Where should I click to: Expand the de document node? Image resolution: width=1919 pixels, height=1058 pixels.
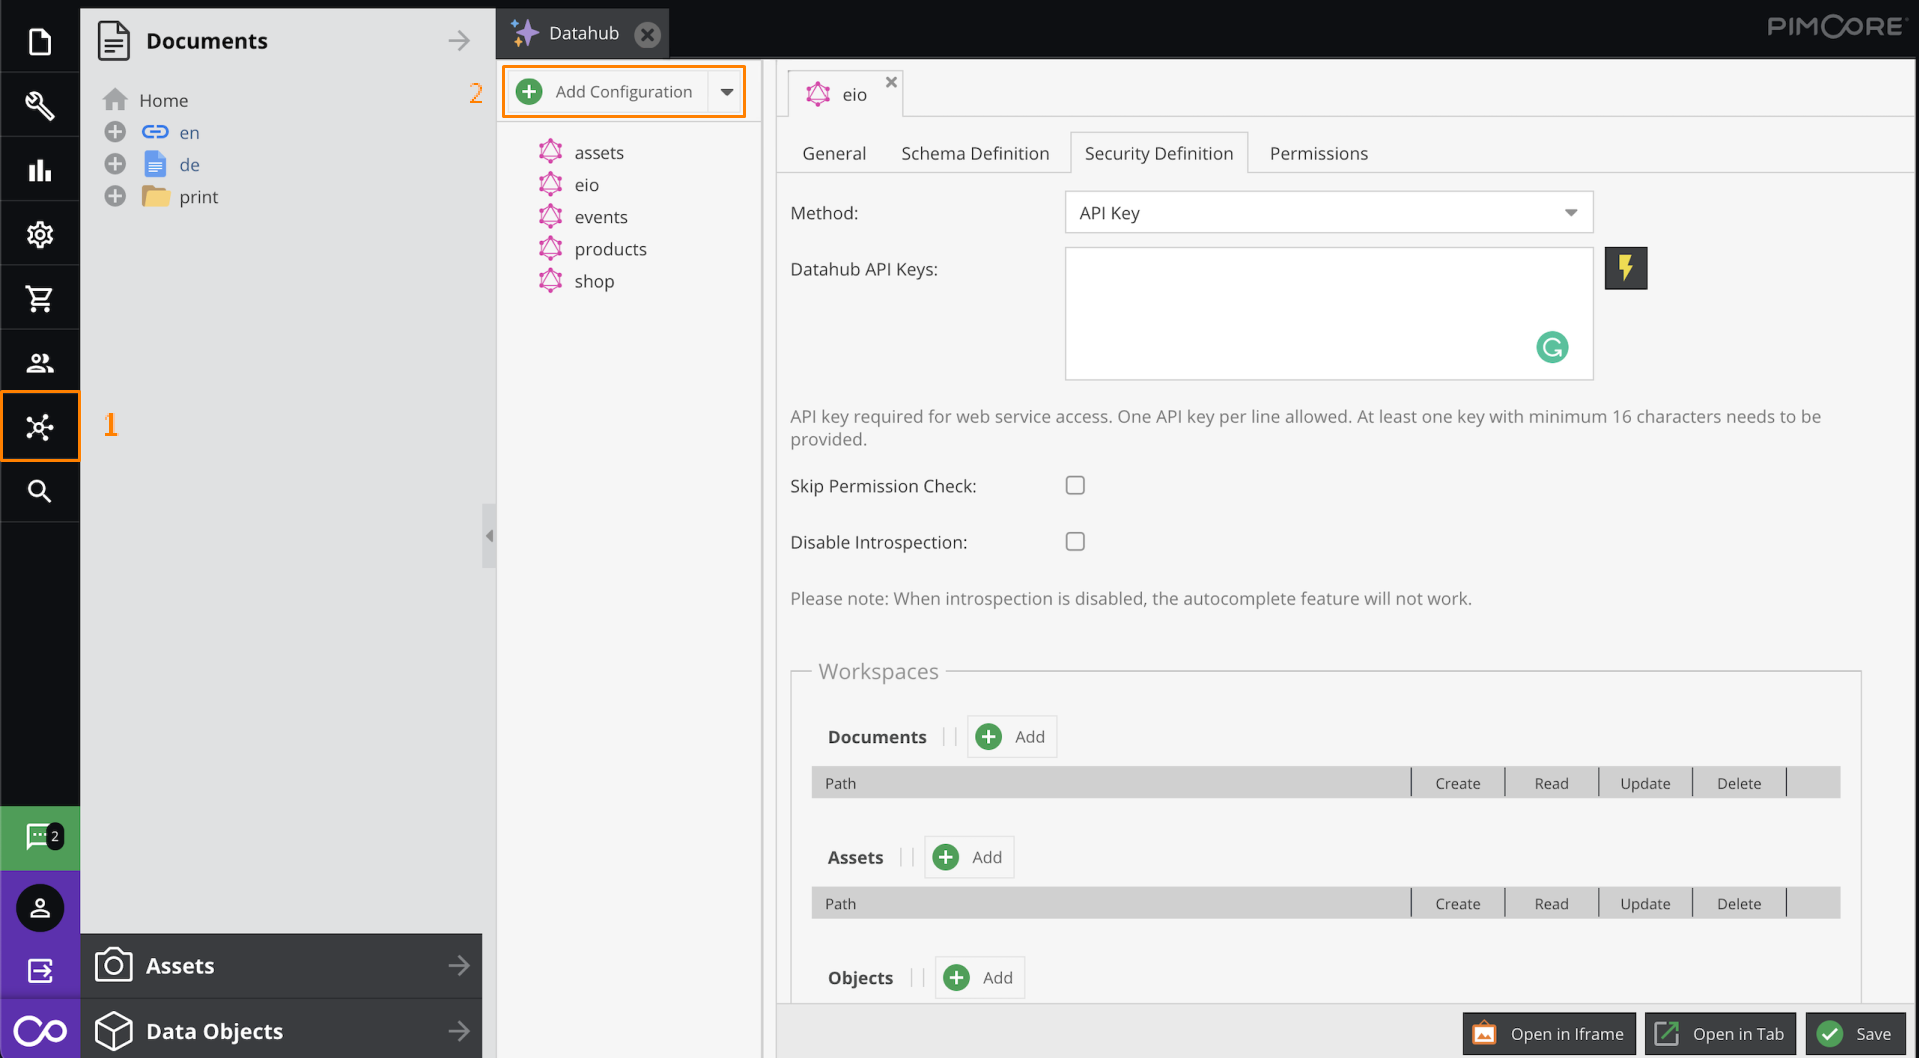pos(115,164)
